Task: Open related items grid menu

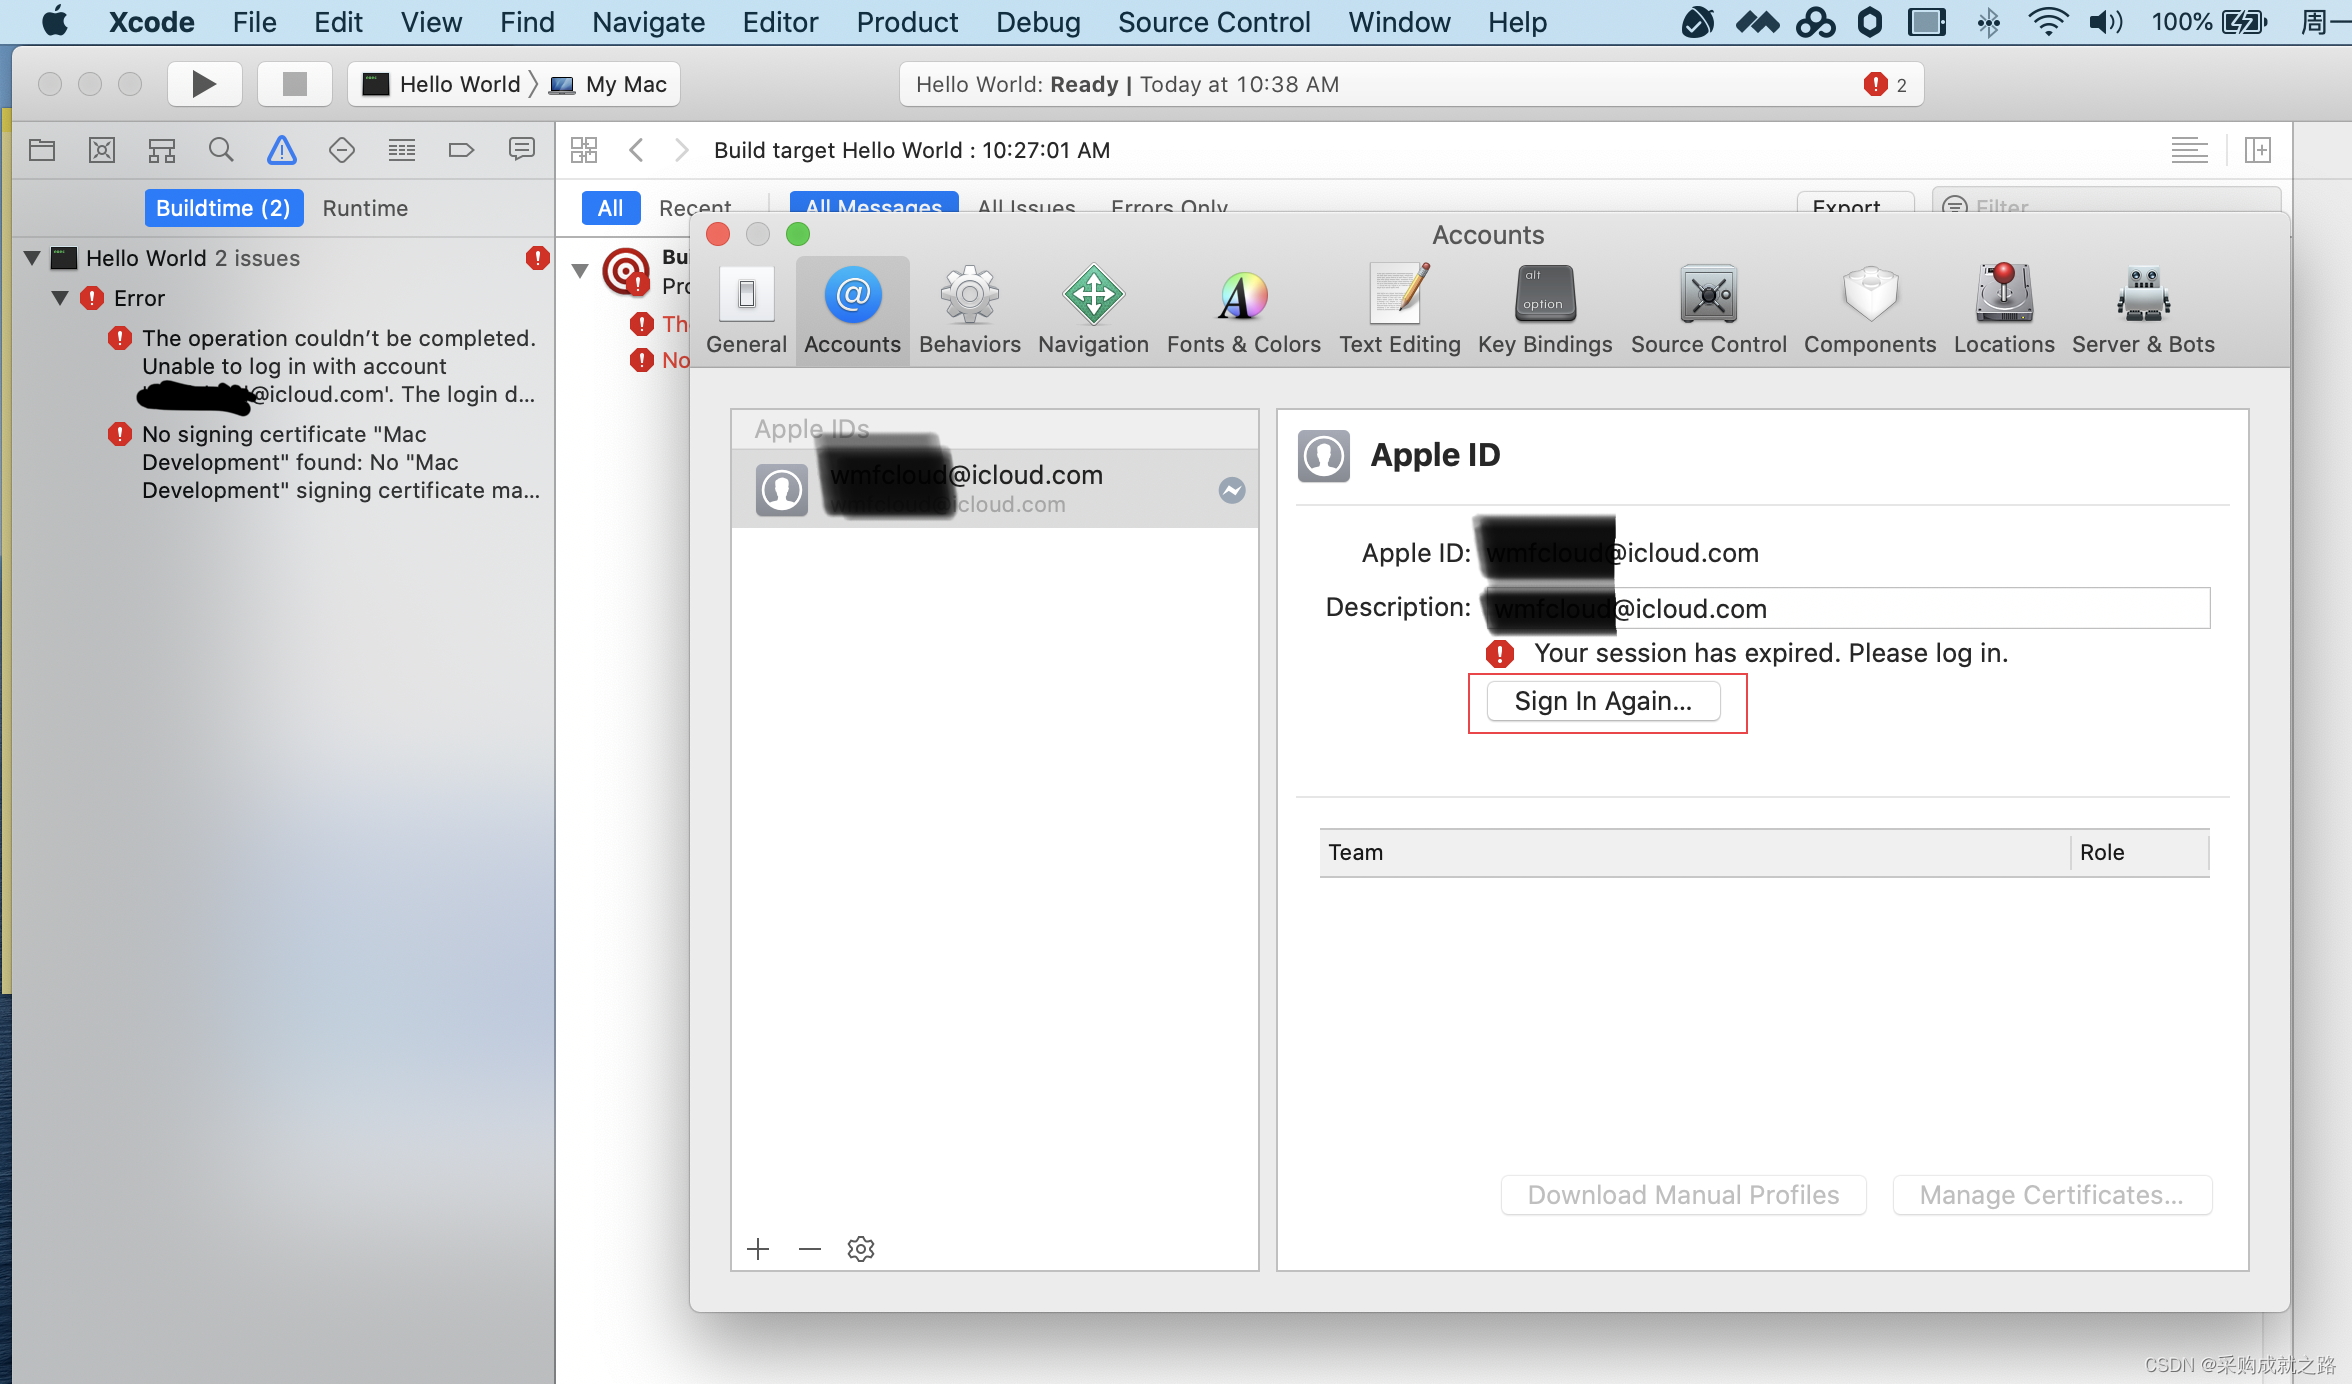Action: pos(584,150)
